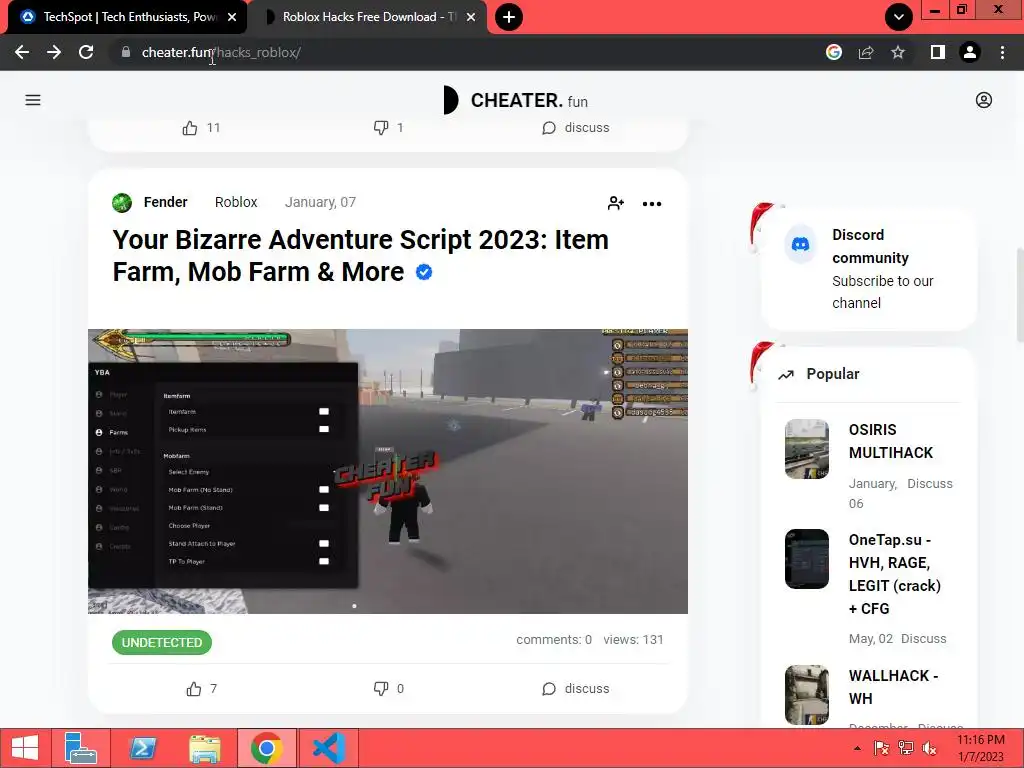The width and height of the screenshot is (1024, 768).
Task: Click the address bar URL
Action: pyautogui.click(x=221, y=52)
